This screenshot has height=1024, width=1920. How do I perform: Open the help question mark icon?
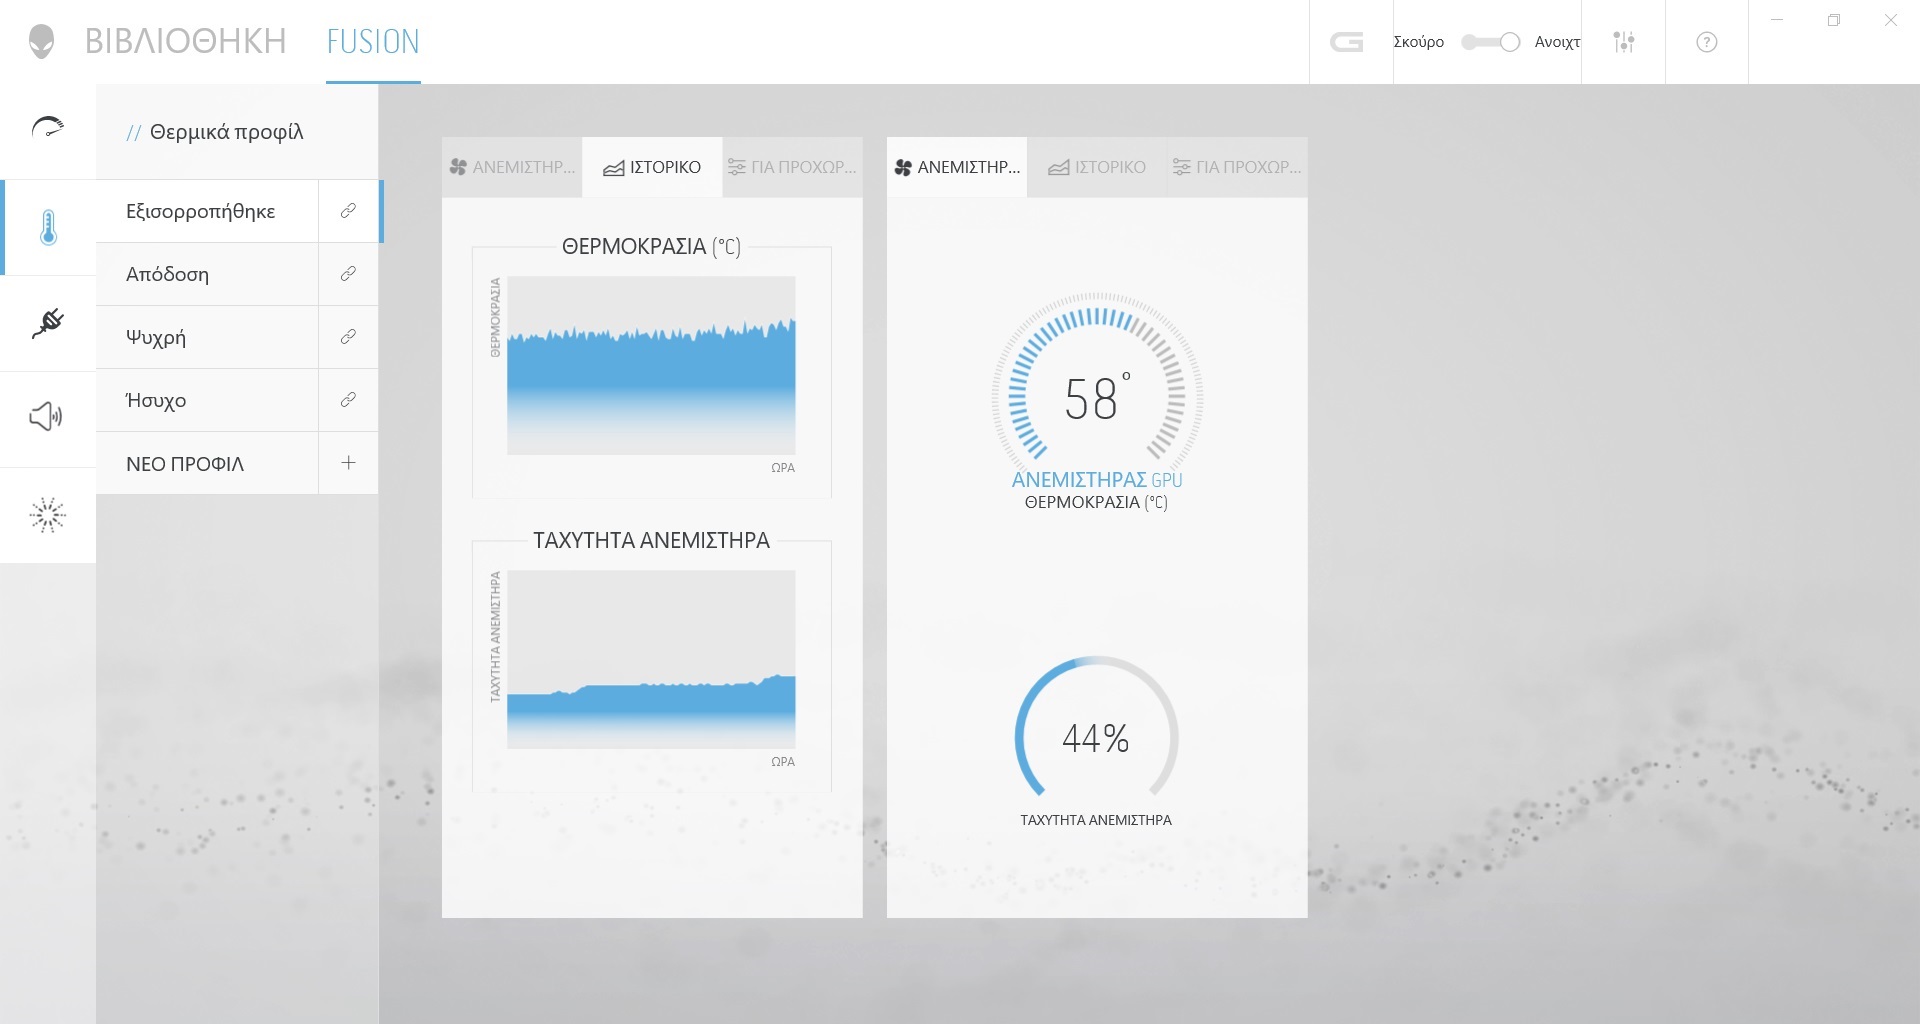(x=1707, y=42)
